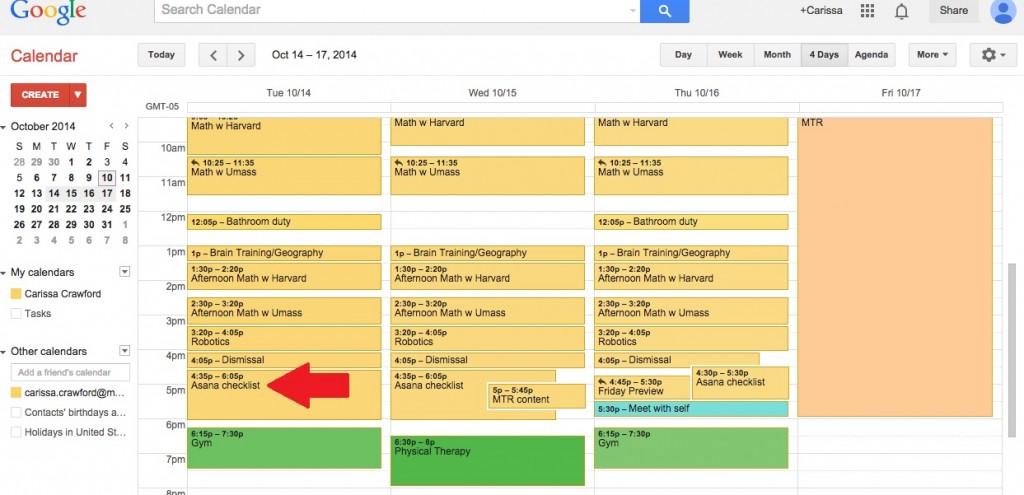Open Tue 10/14 day header
The image size is (1024, 495).
tap(289, 93)
